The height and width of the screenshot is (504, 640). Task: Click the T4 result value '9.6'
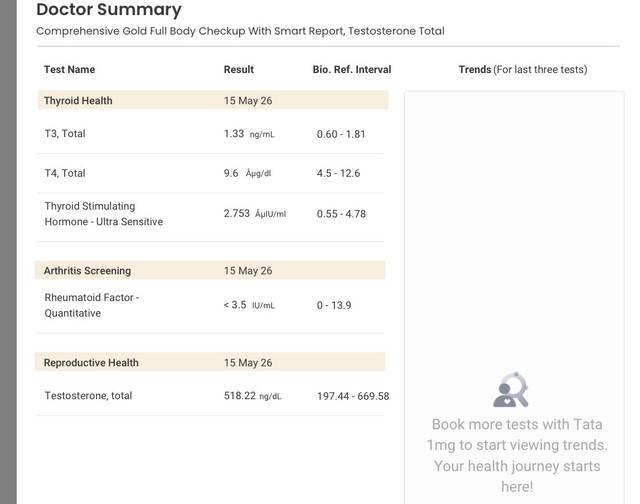coord(231,173)
